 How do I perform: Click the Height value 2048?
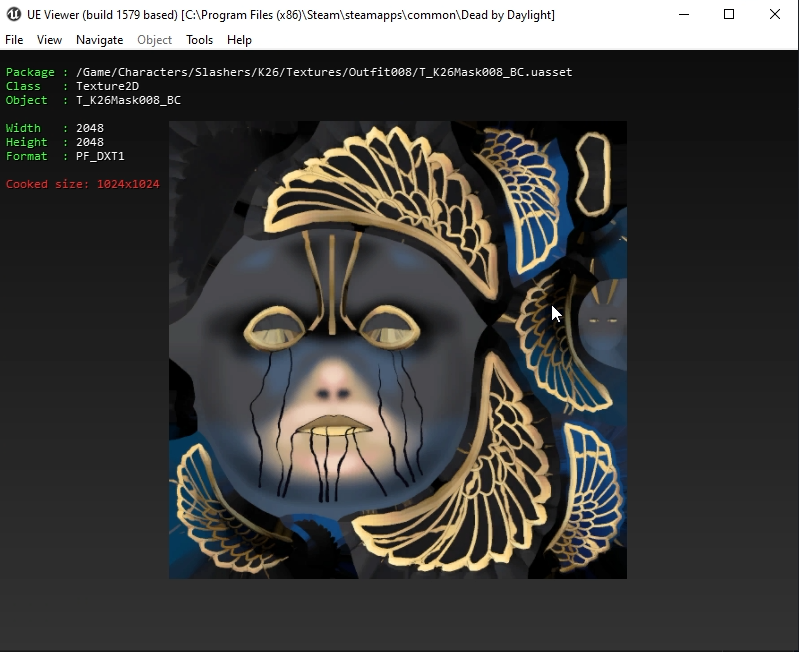coord(90,142)
